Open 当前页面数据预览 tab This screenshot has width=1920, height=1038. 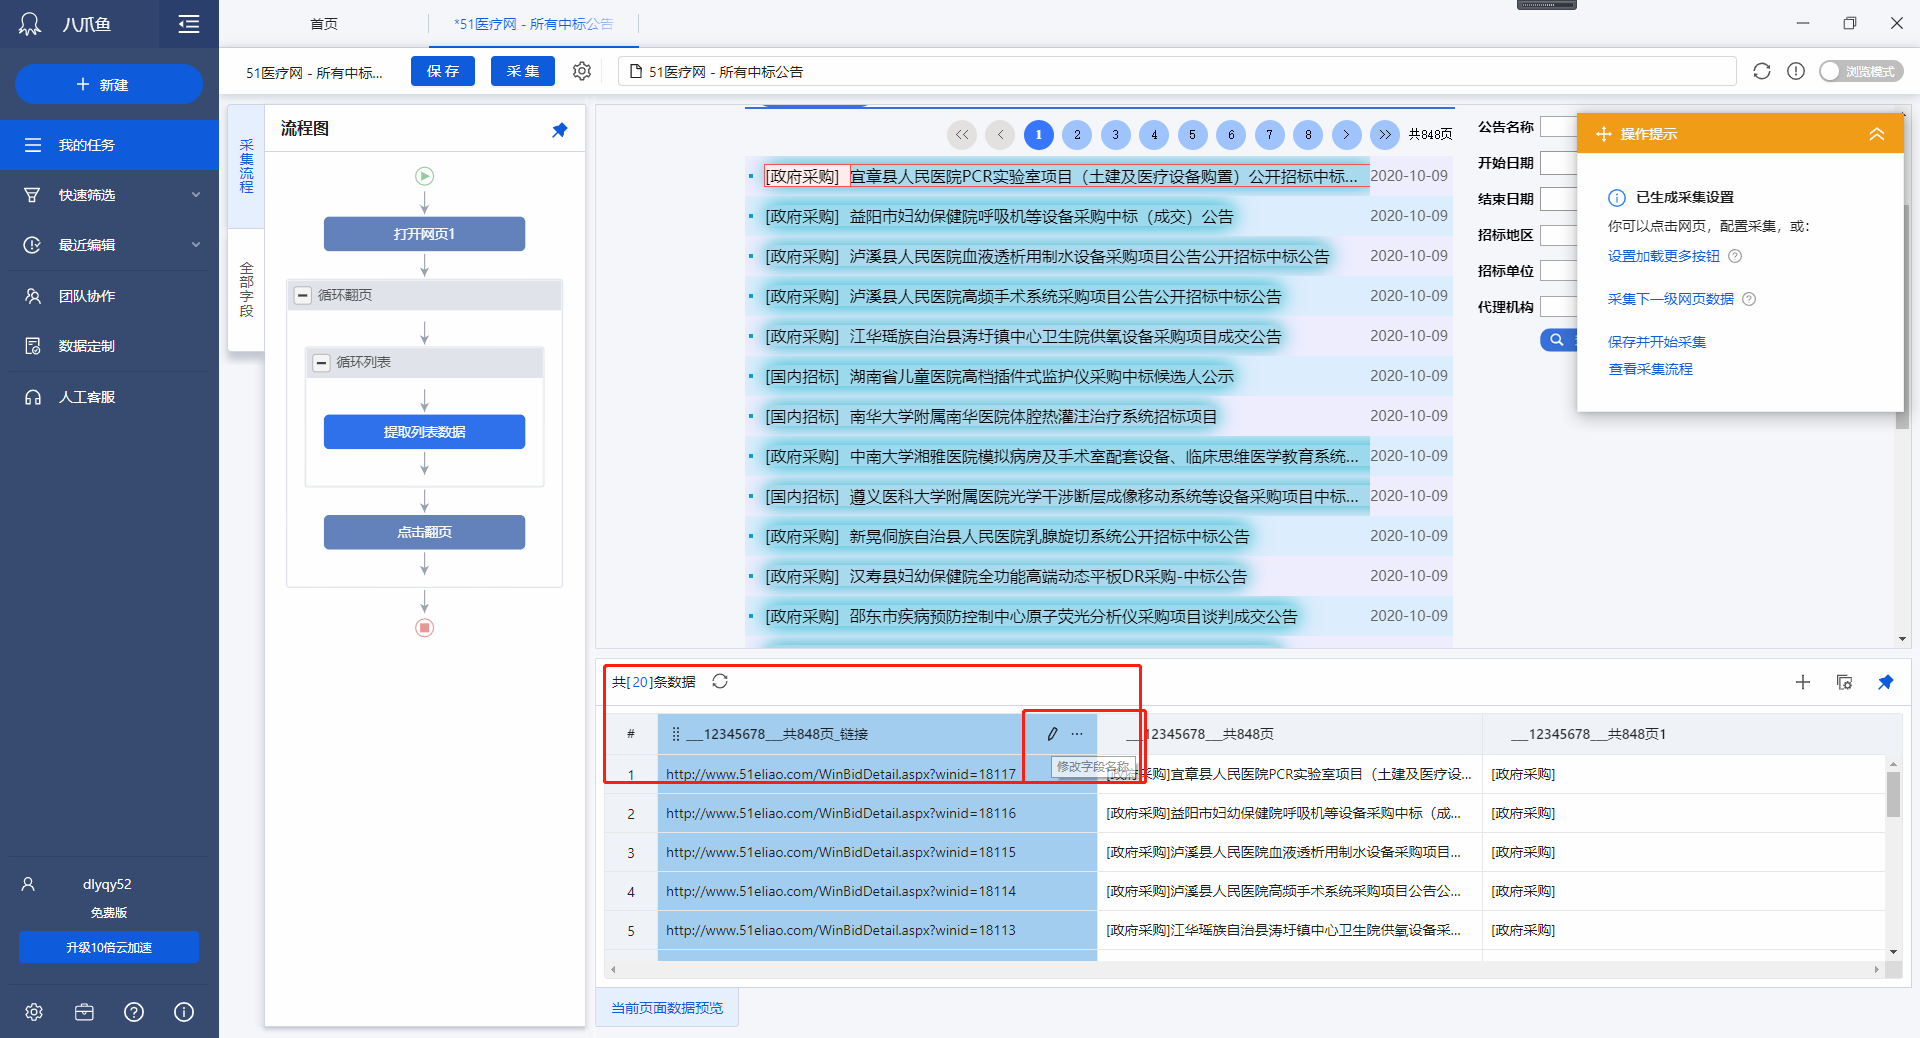point(667,1008)
